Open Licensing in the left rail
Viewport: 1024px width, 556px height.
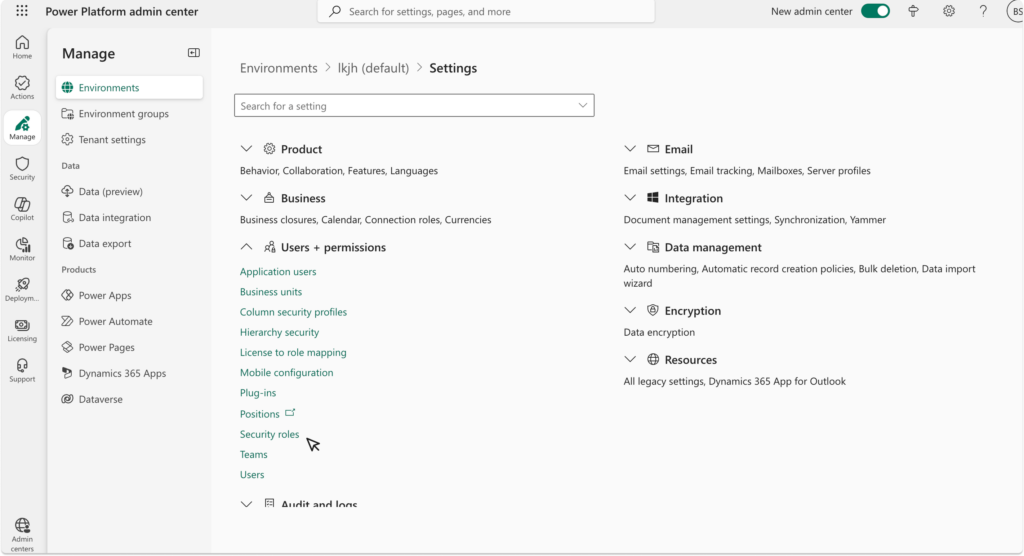22,329
